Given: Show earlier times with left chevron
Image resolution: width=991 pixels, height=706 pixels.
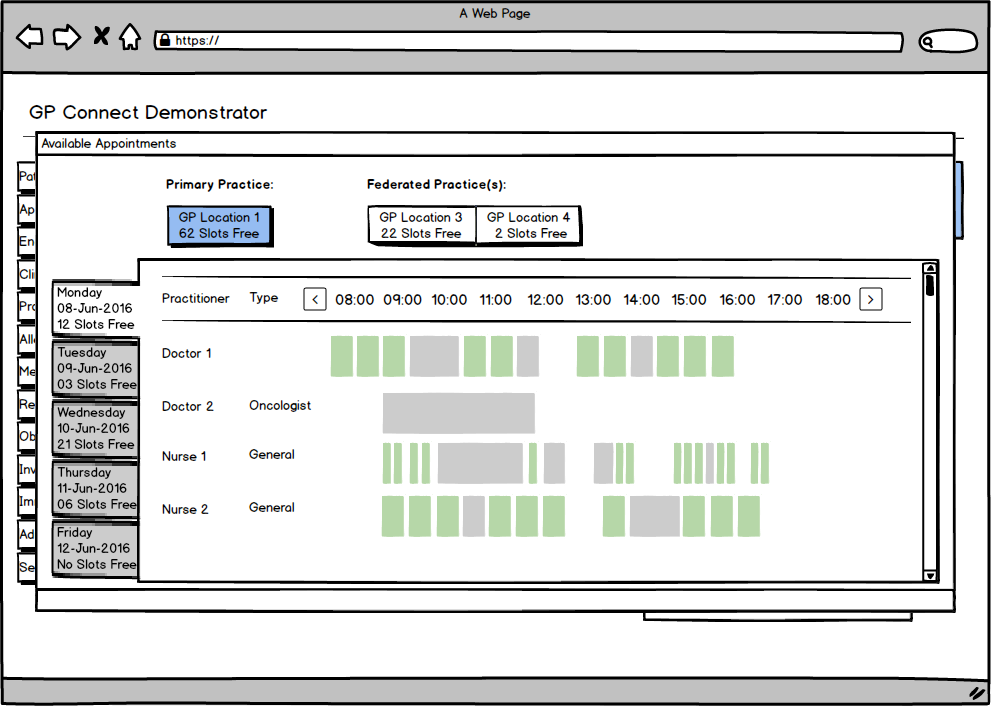Looking at the screenshot, I should coord(315,299).
